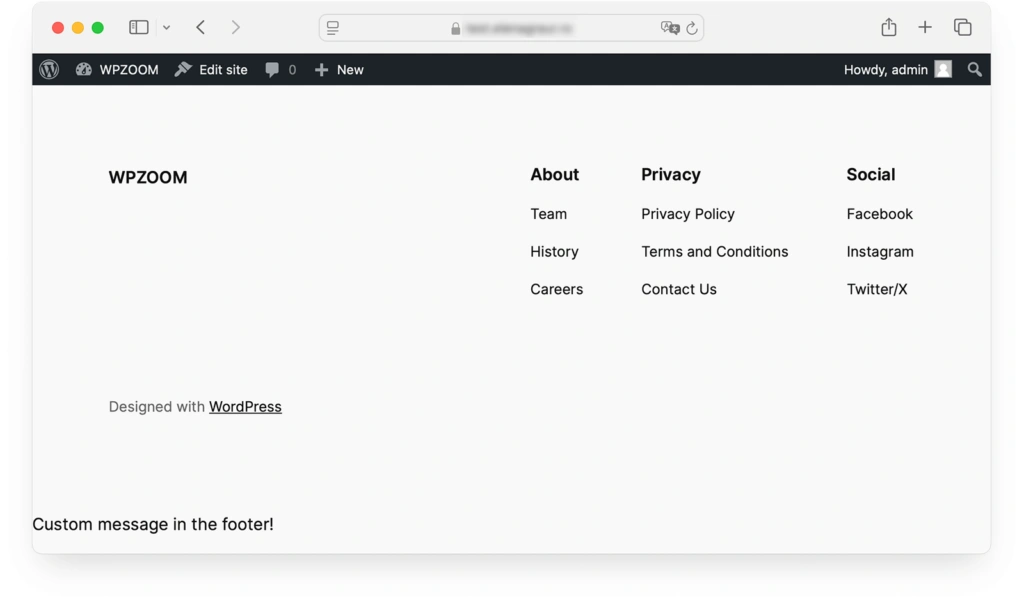Click the WordPress logo in the admin bar
1024x597 pixels.
pyautogui.click(x=48, y=69)
